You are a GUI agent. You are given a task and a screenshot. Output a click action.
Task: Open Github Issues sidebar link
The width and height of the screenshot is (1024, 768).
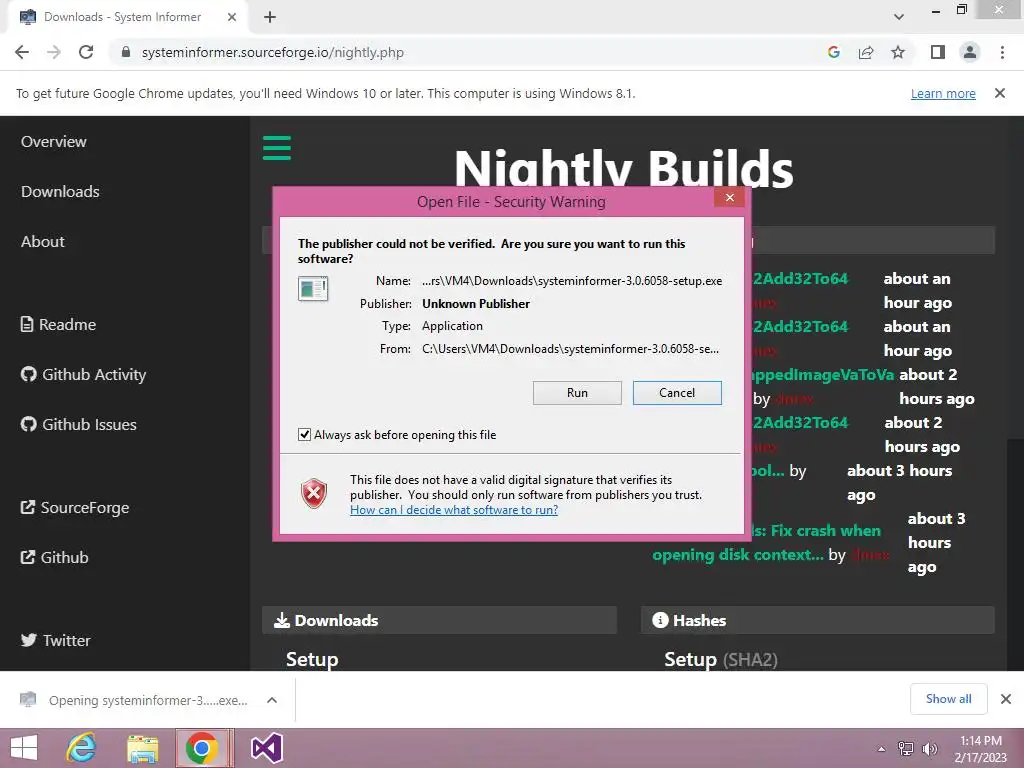click(x=78, y=424)
